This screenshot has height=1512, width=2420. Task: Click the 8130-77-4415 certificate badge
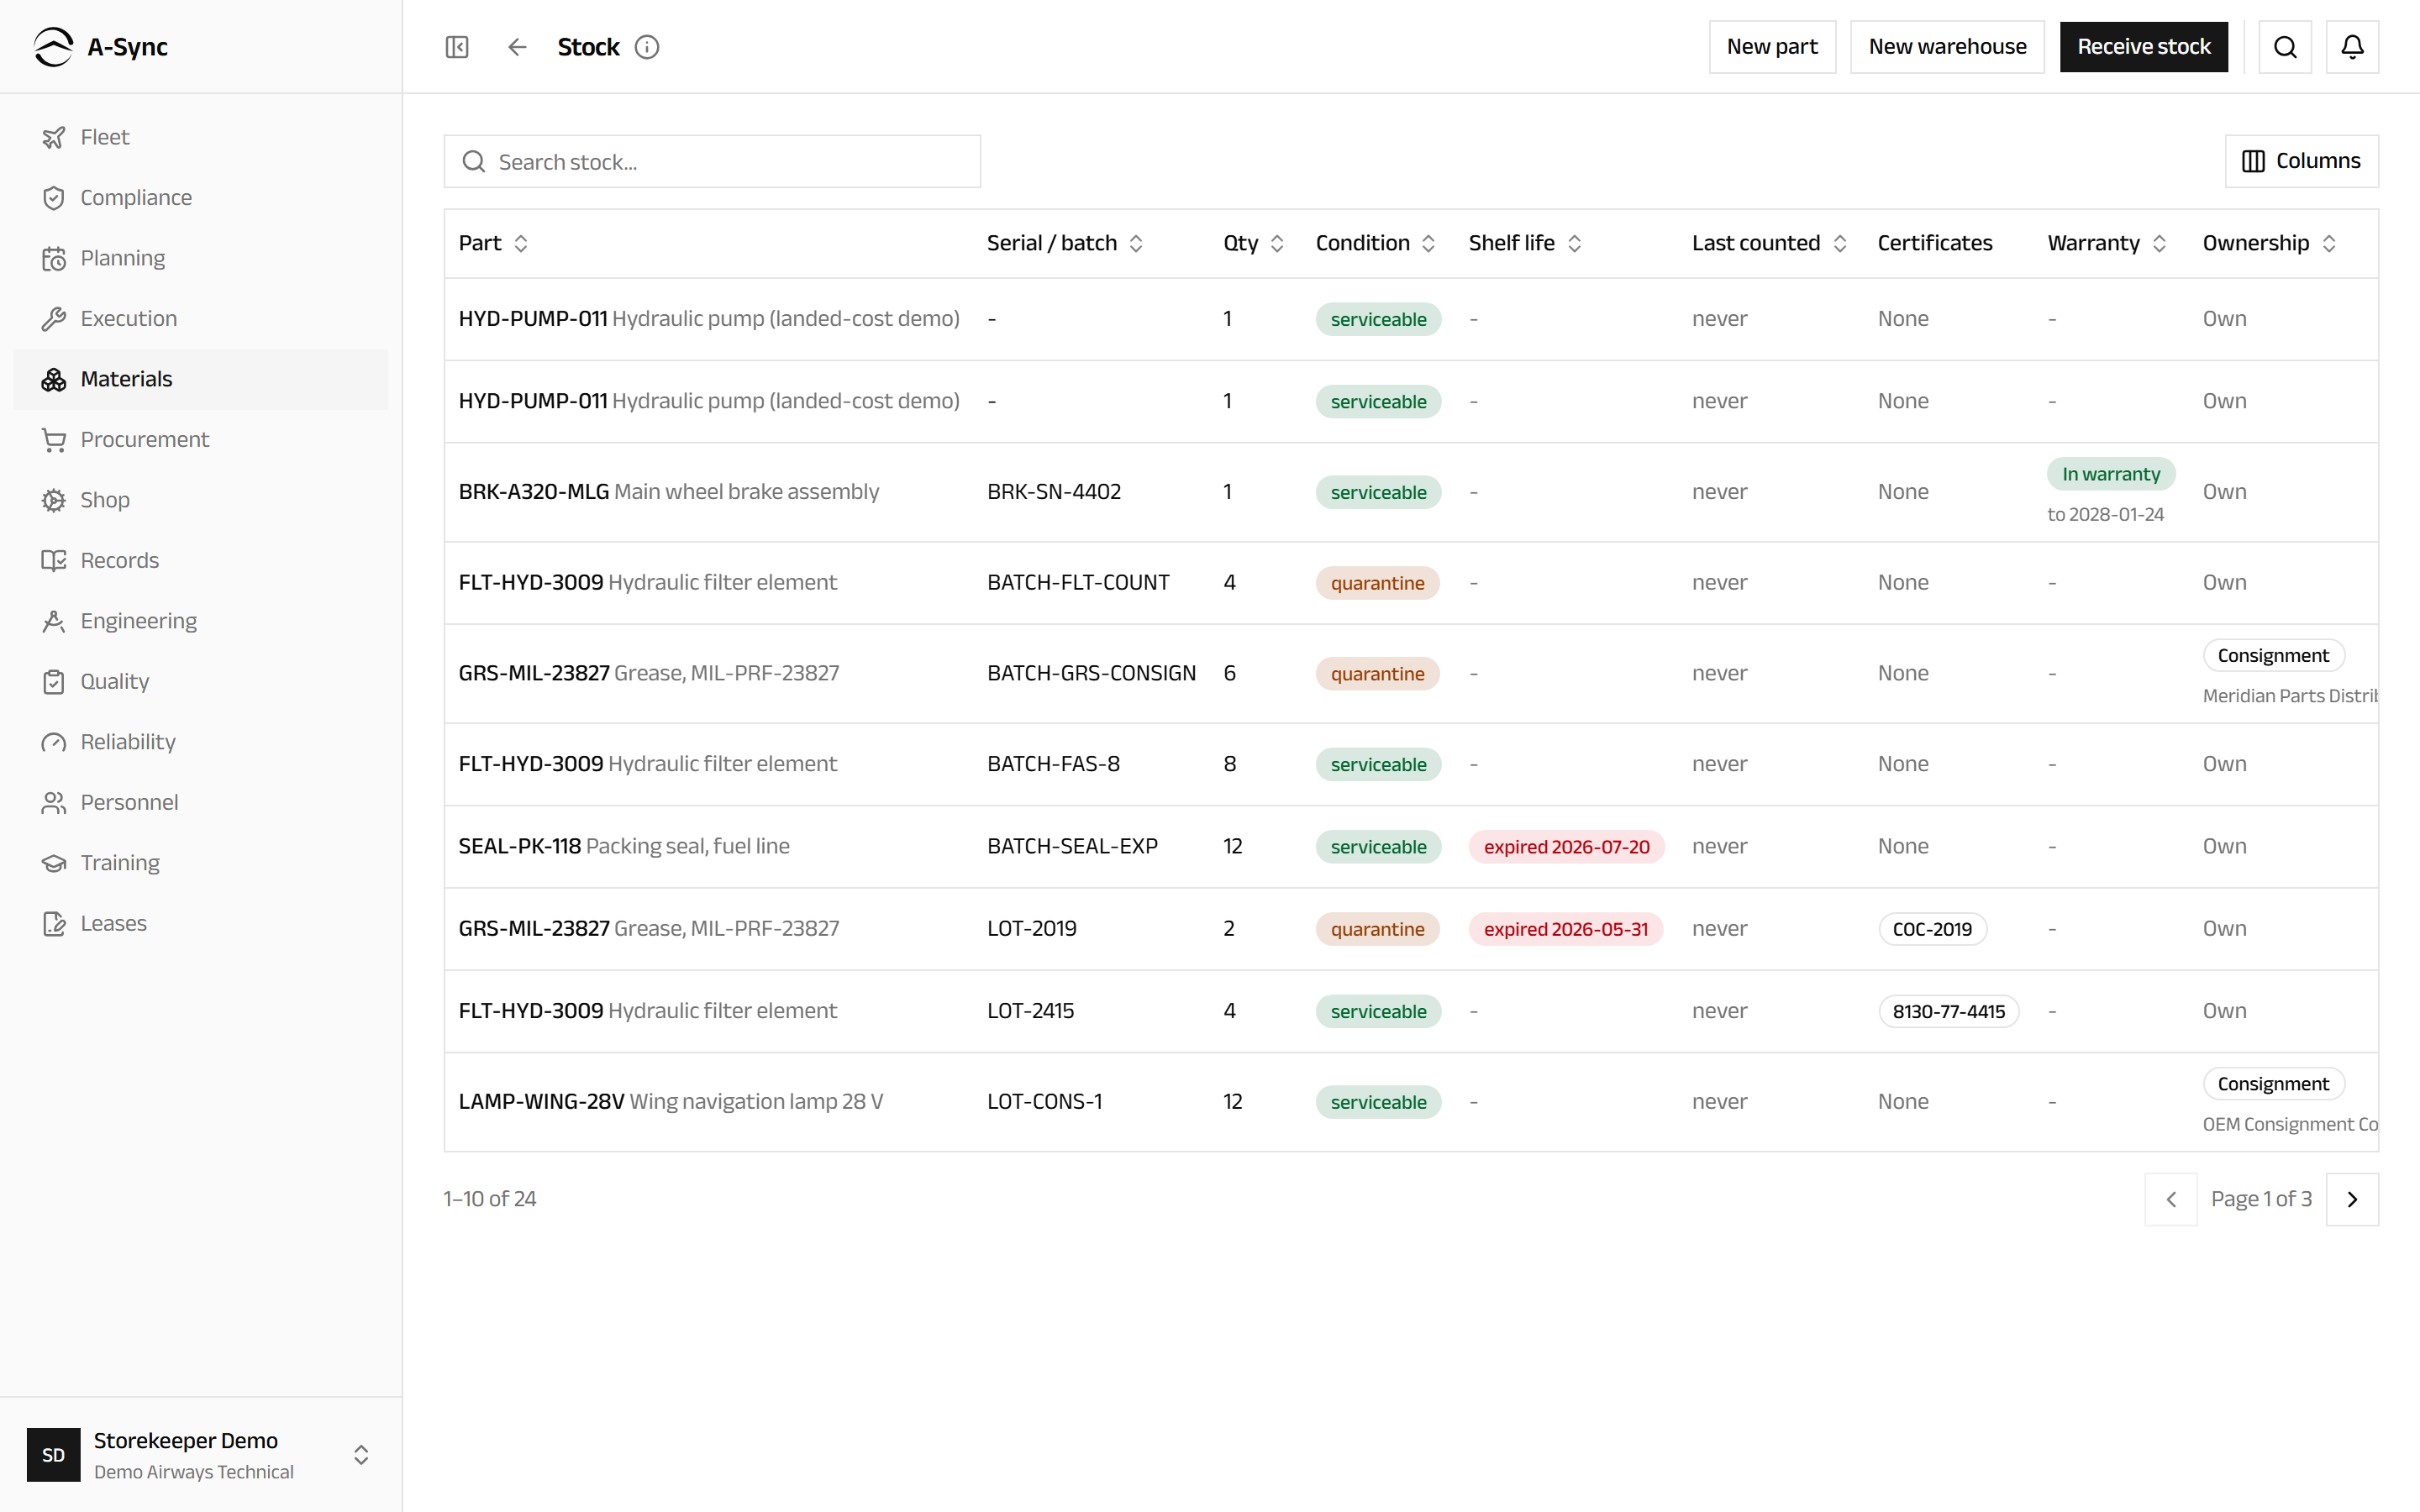click(x=1948, y=1011)
